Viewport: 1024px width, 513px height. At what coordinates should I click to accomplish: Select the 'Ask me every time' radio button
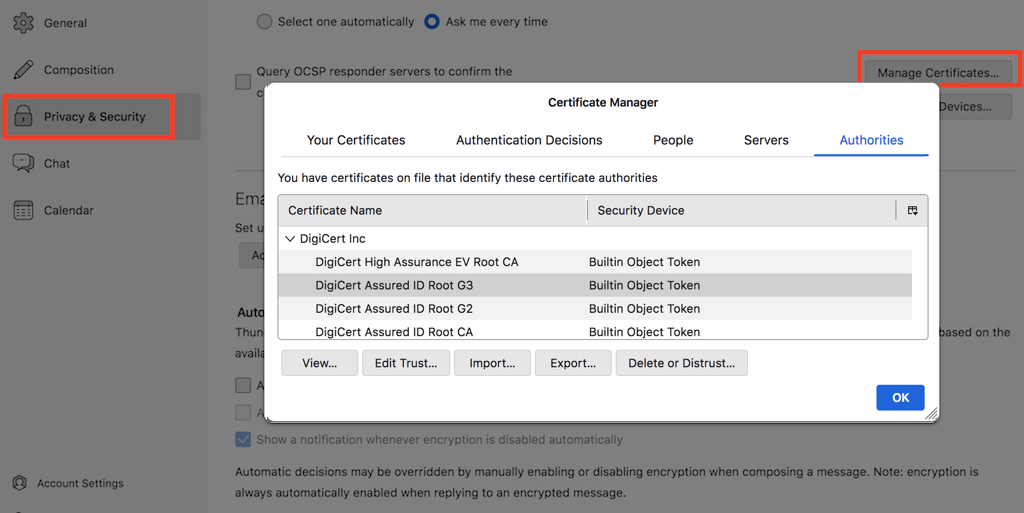432,22
